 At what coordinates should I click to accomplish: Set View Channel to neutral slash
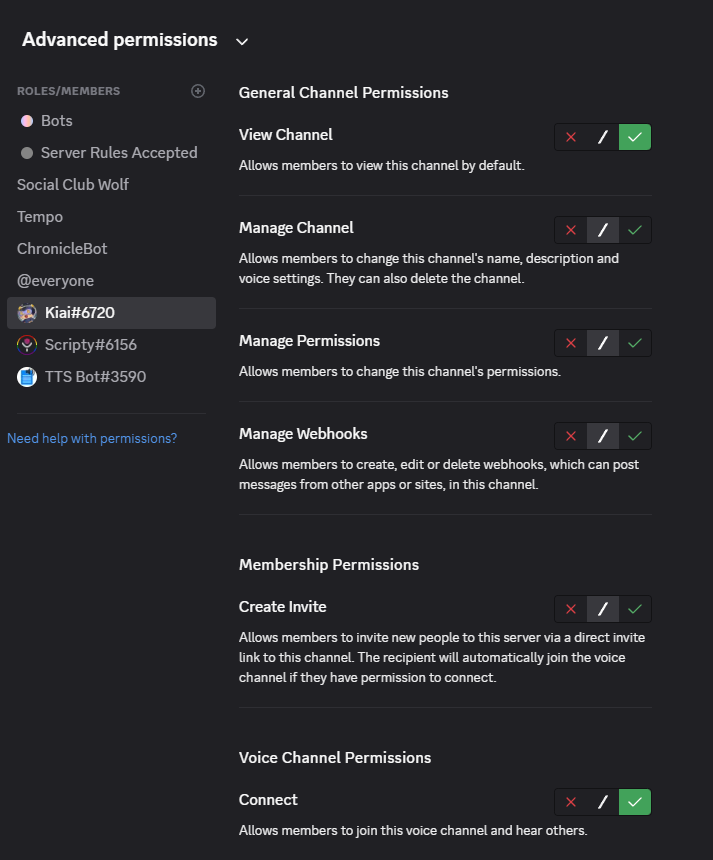(x=603, y=137)
